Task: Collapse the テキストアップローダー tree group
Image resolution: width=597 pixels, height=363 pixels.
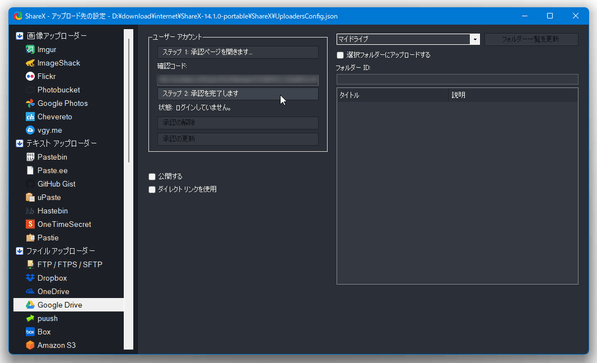Action: 19,143
